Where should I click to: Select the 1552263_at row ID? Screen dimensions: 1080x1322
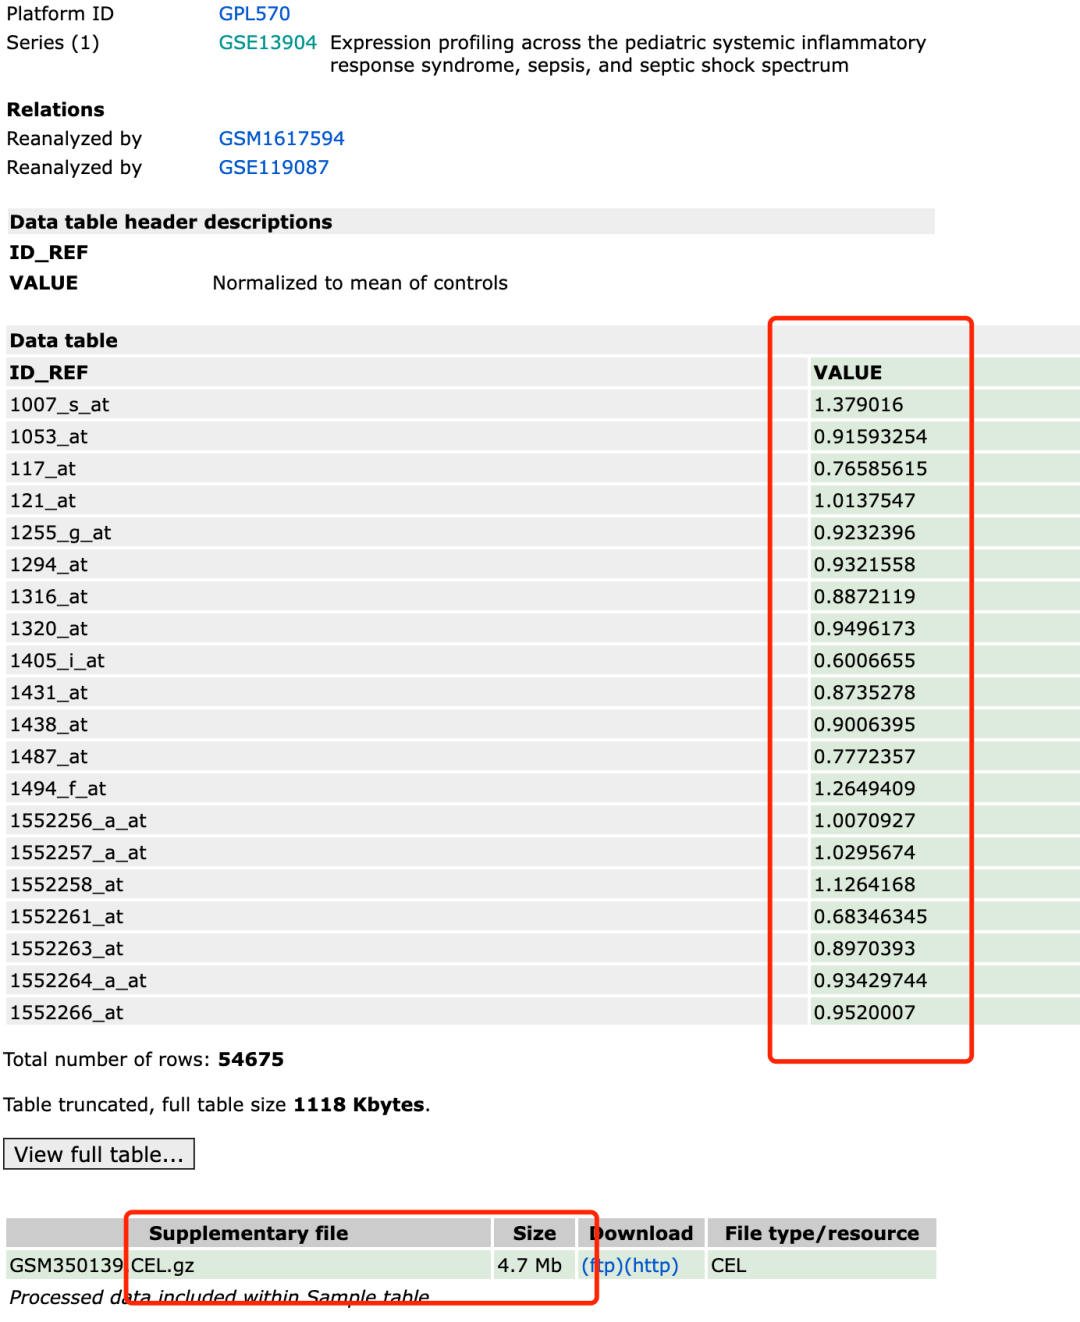click(x=67, y=949)
